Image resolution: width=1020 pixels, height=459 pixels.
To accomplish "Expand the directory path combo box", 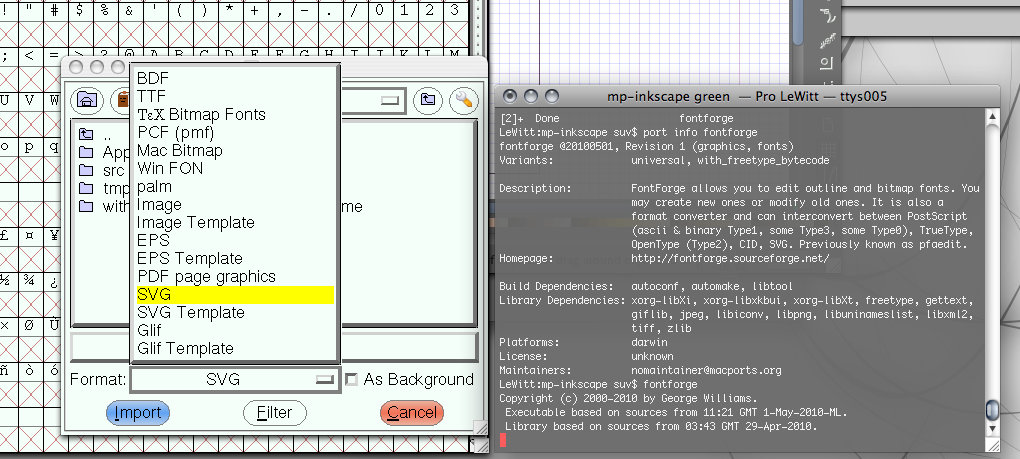I will pyautogui.click(x=389, y=100).
